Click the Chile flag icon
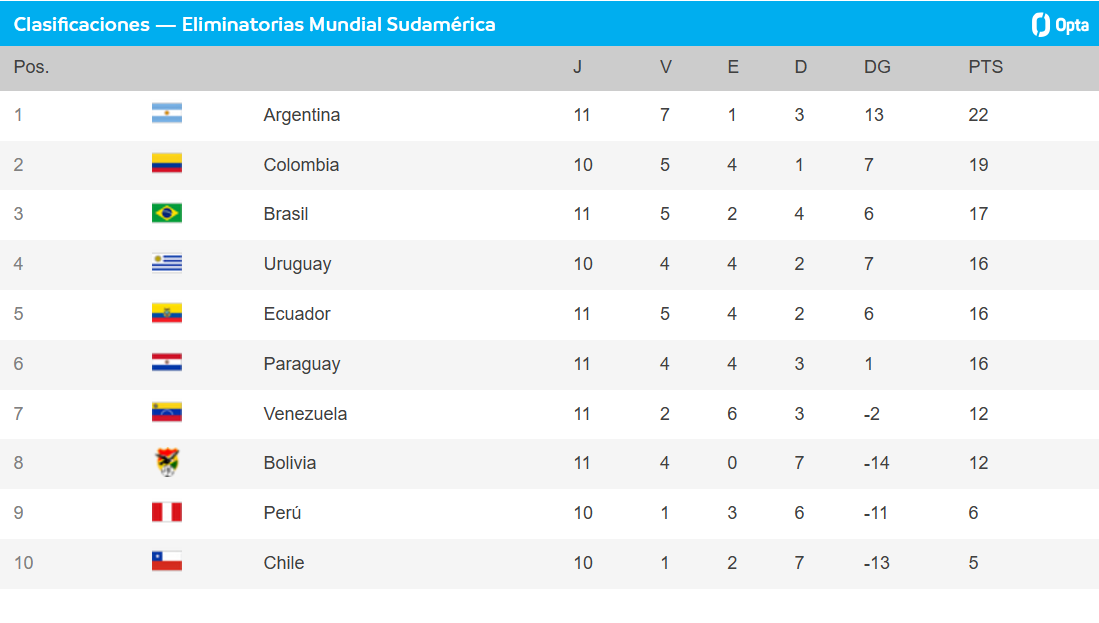 167,561
